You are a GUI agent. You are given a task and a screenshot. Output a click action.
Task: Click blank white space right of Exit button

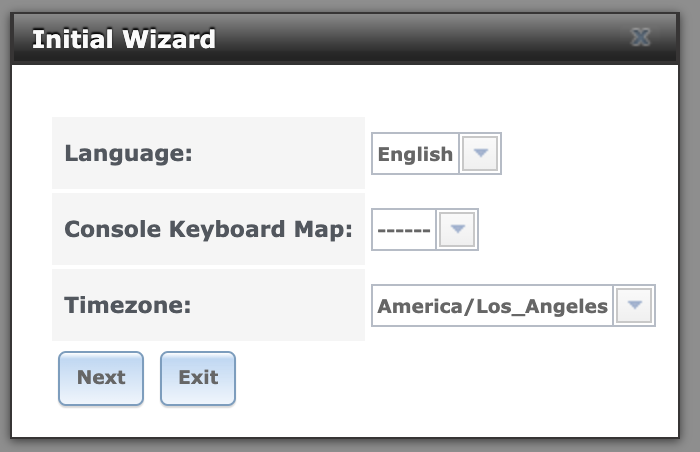coord(450,378)
